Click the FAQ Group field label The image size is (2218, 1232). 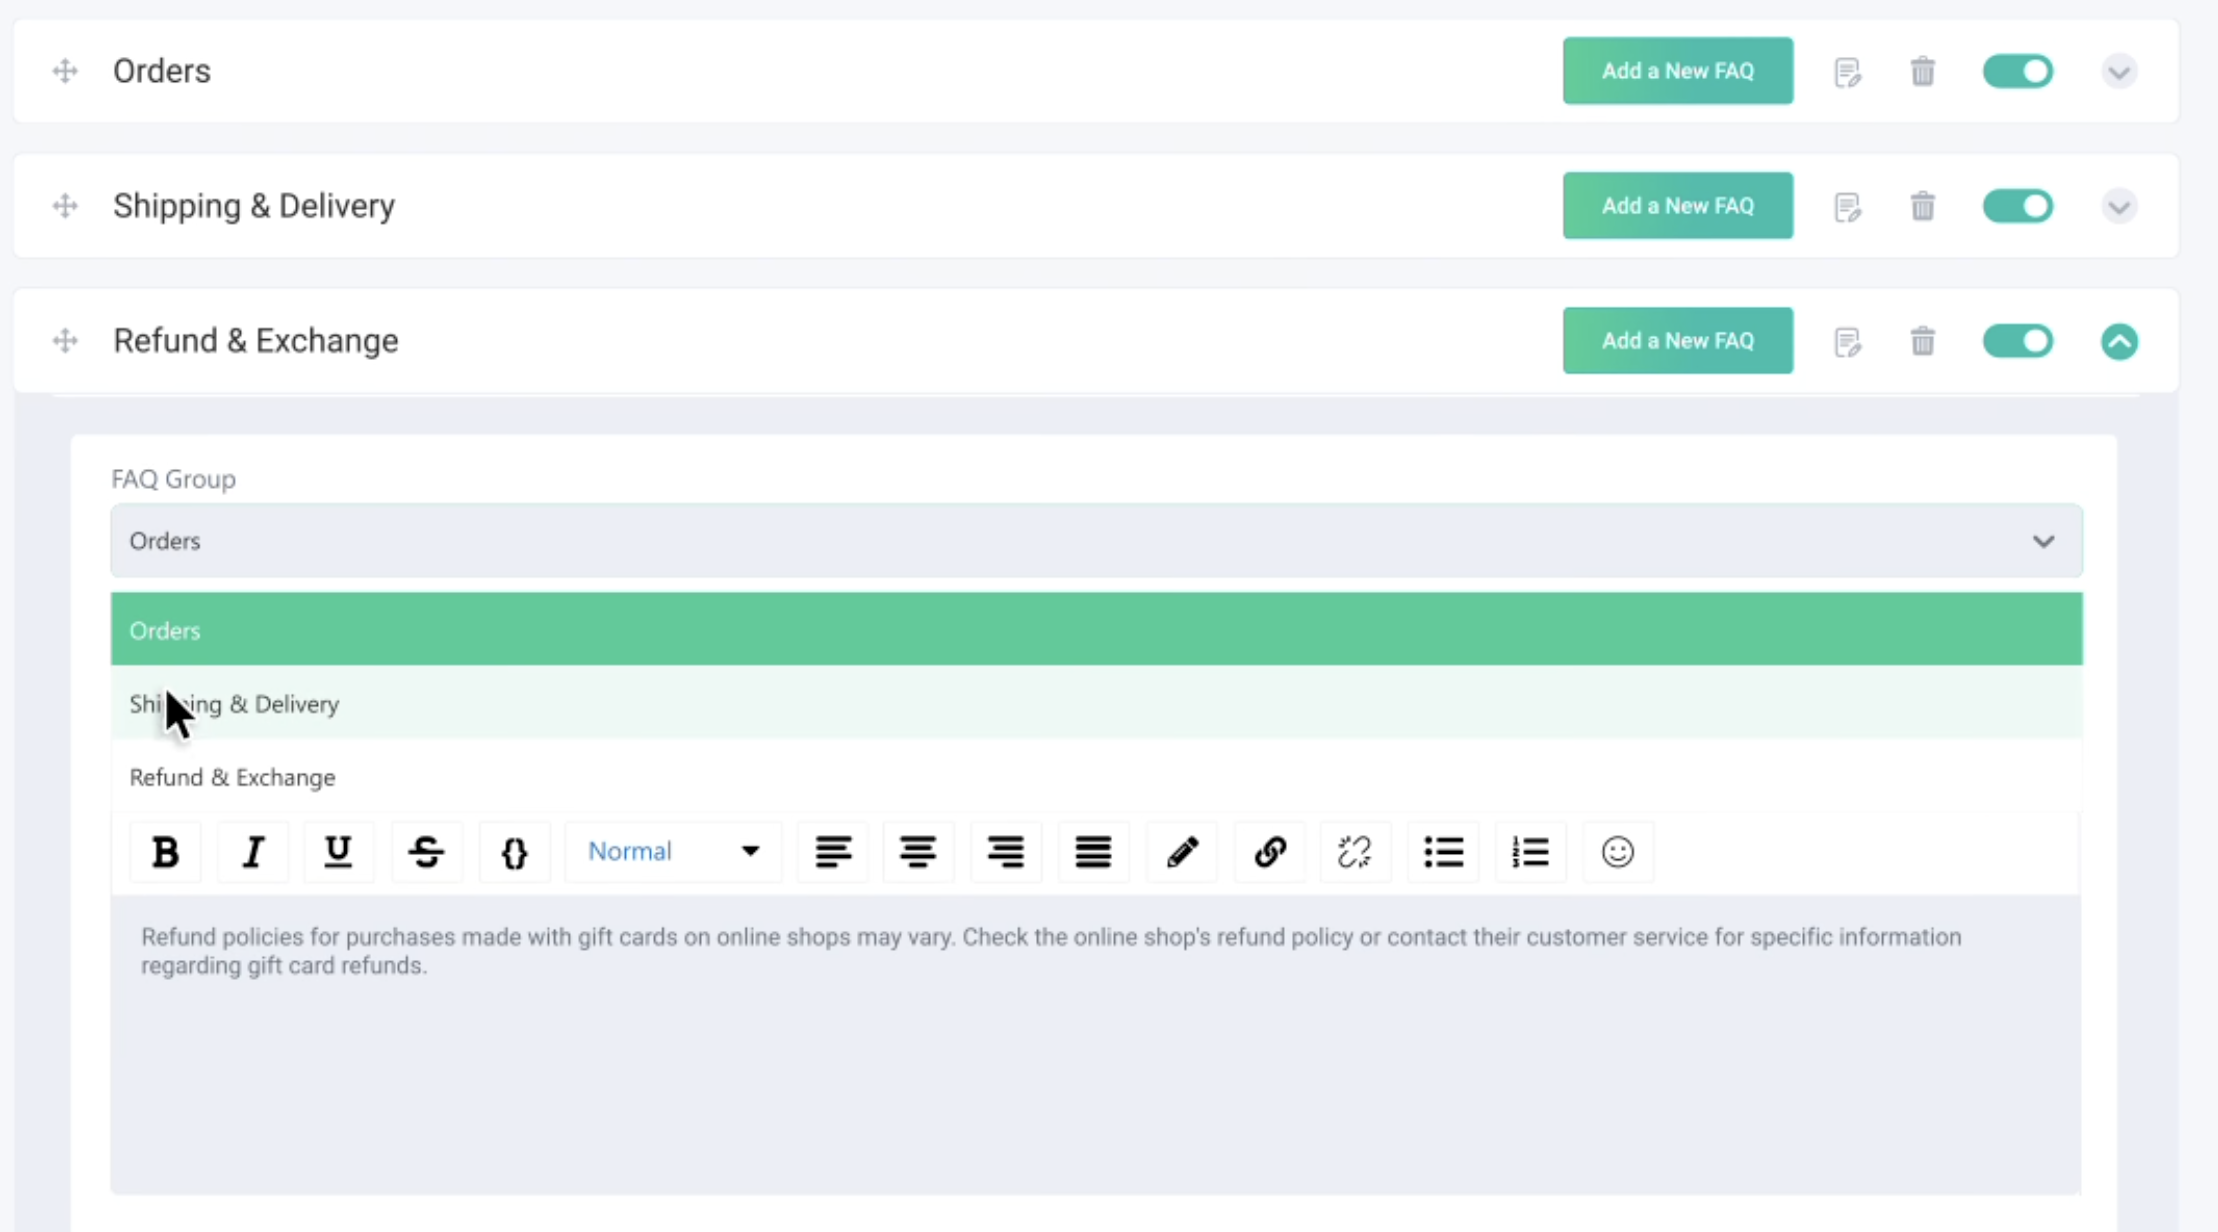click(174, 479)
